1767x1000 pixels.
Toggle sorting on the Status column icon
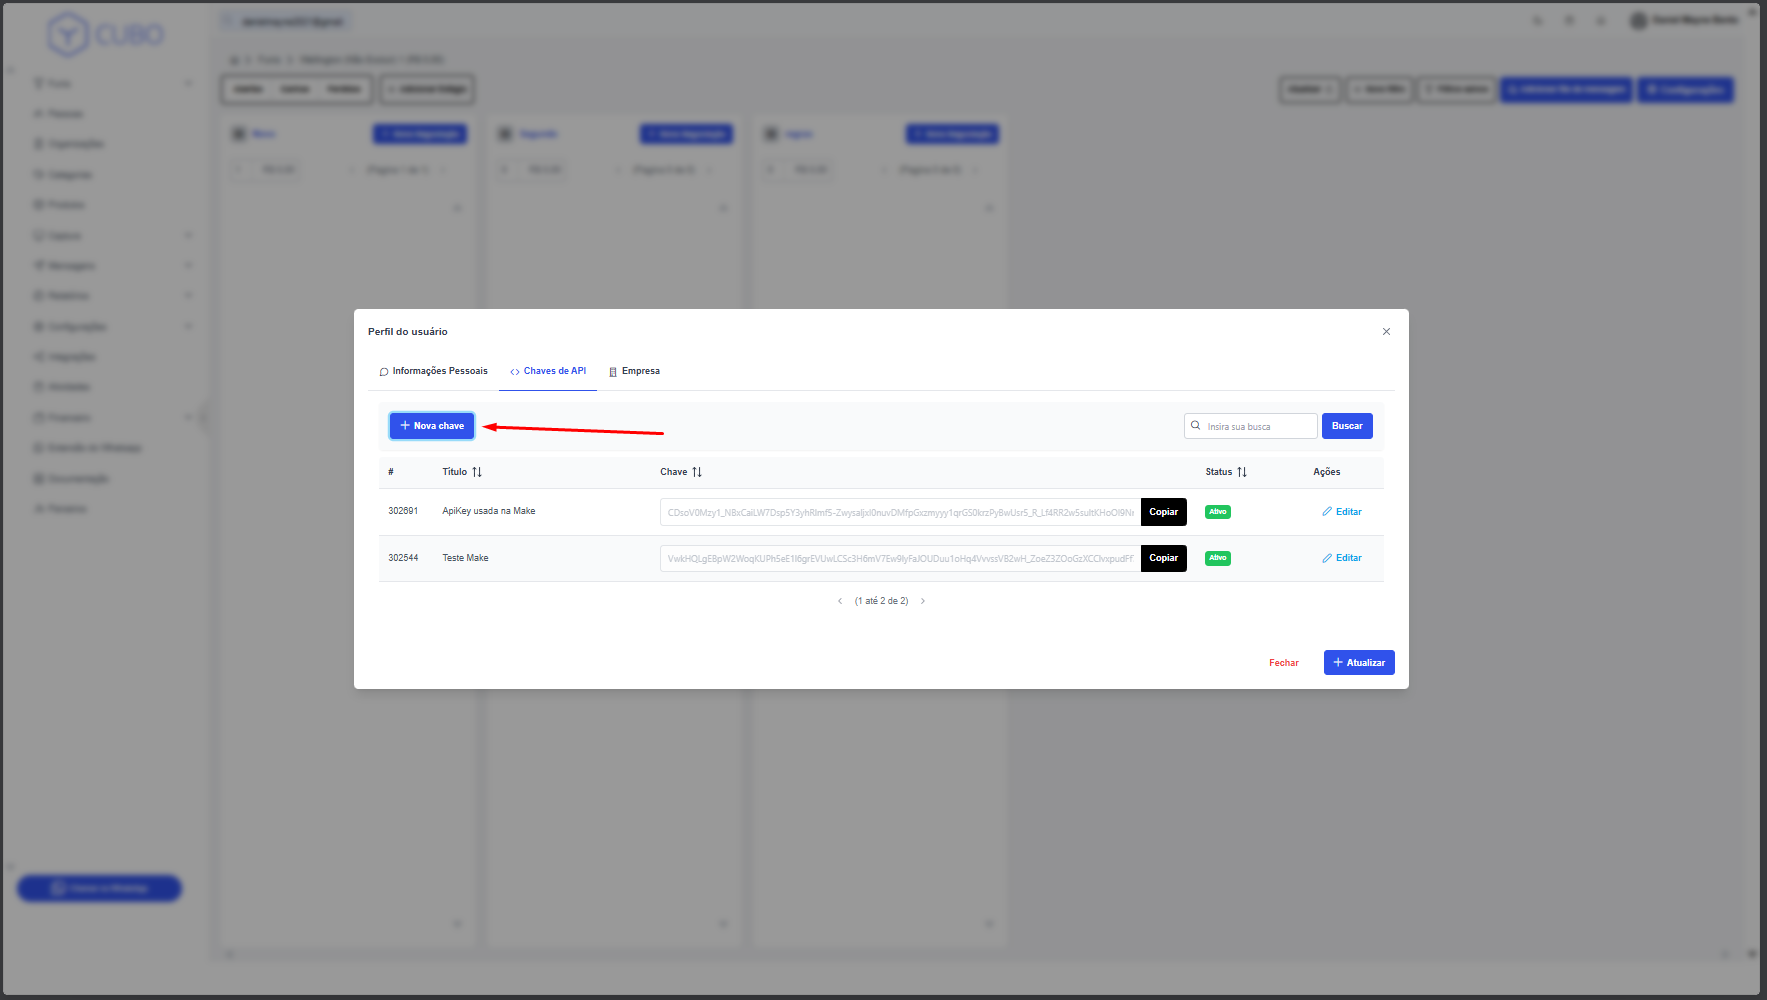(1242, 472)
